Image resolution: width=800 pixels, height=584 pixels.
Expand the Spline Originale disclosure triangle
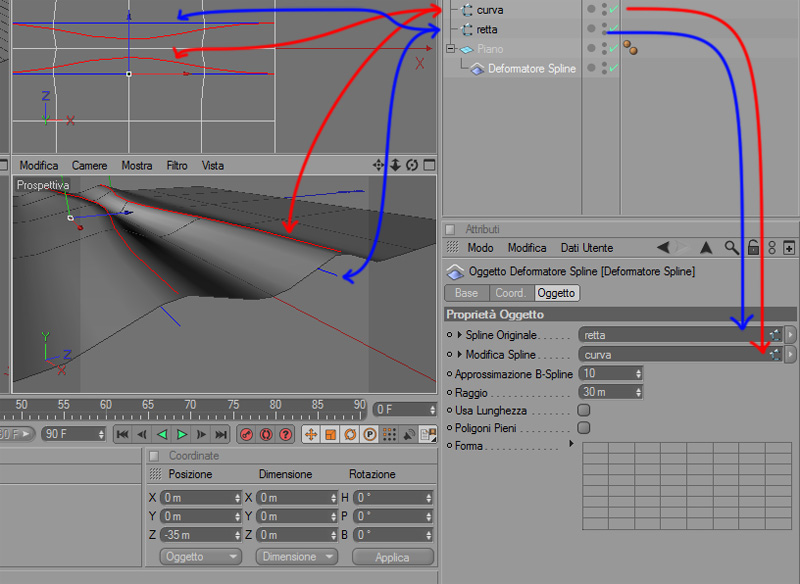click(x=460, y=335)
